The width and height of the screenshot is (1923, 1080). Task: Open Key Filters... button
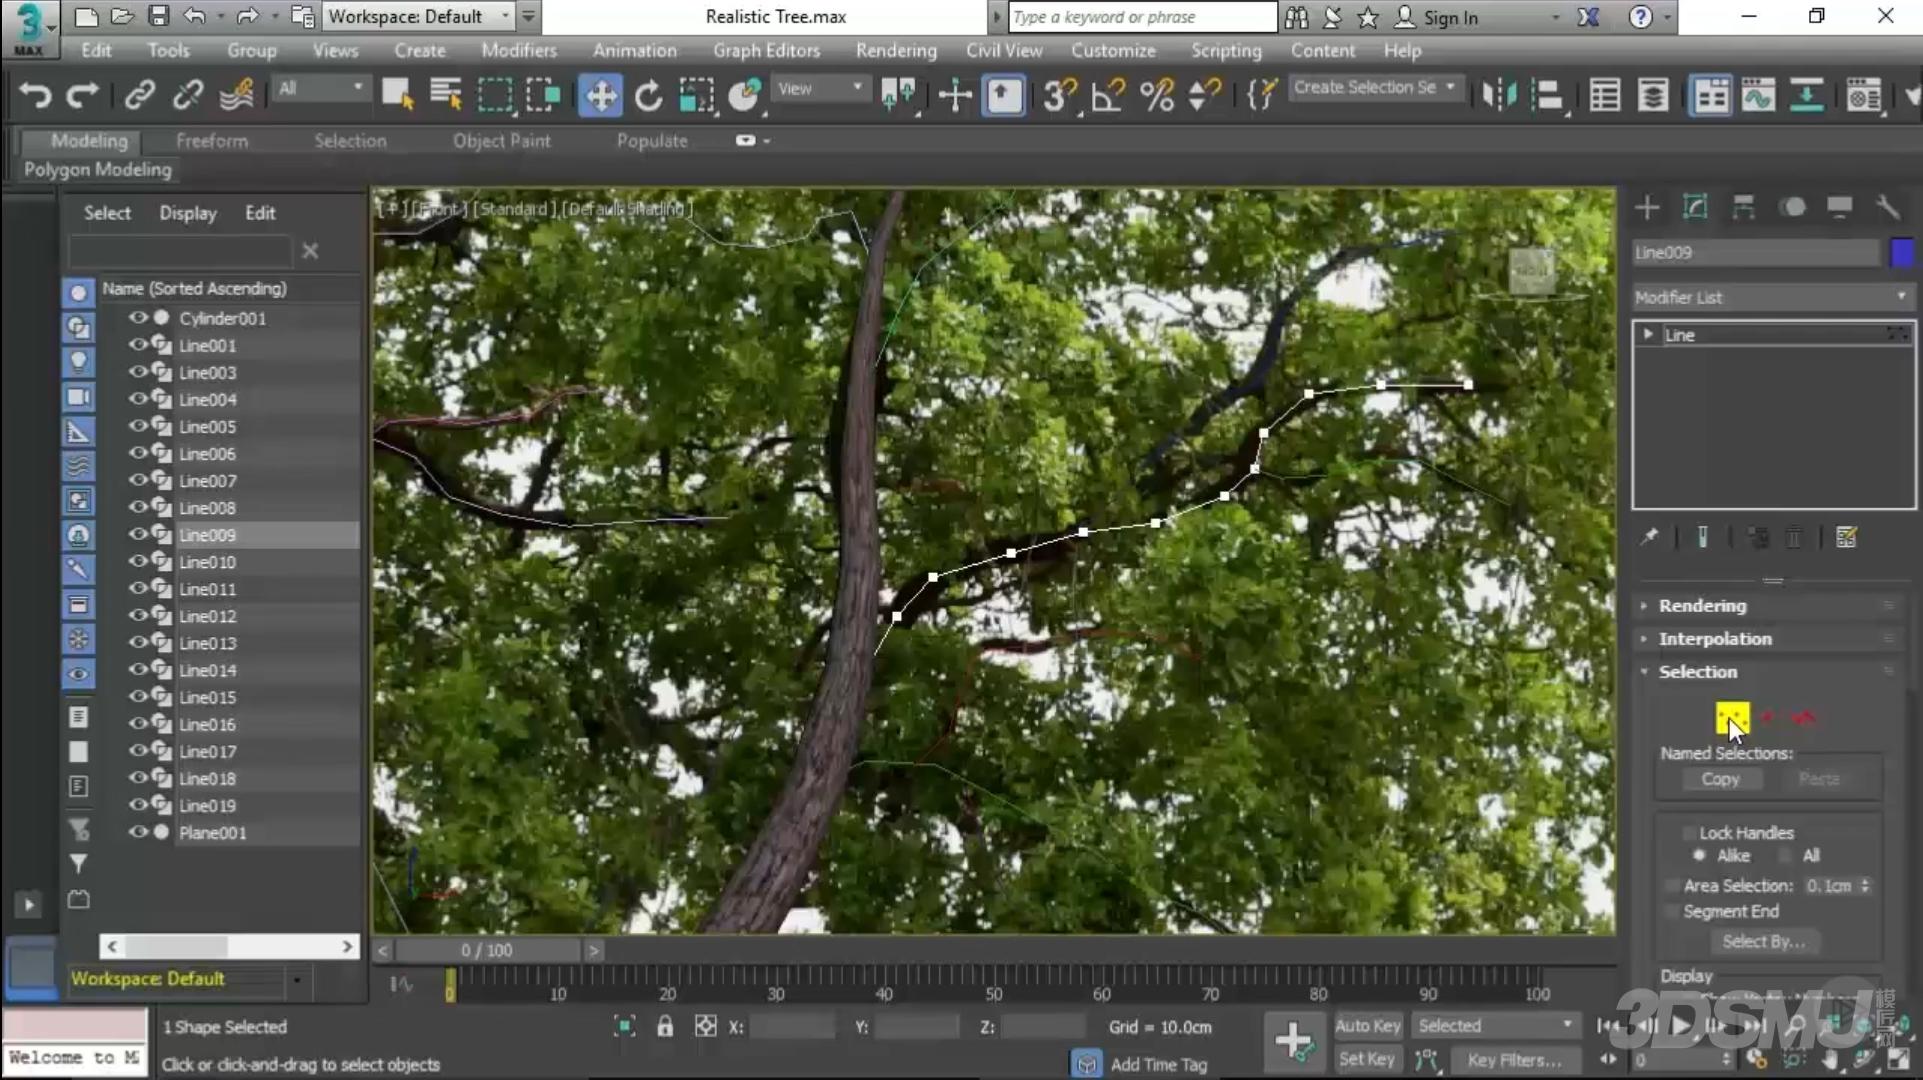(1514, 1059)
